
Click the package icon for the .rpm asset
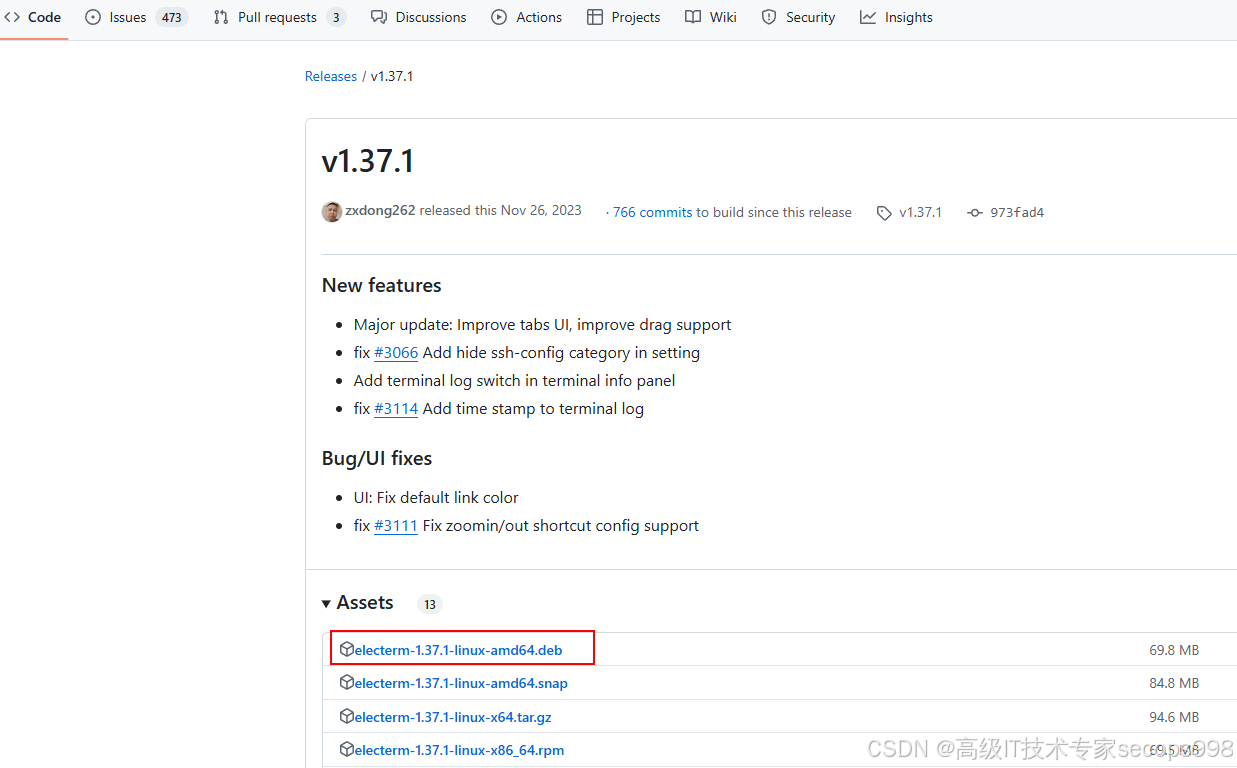[347, 749]
